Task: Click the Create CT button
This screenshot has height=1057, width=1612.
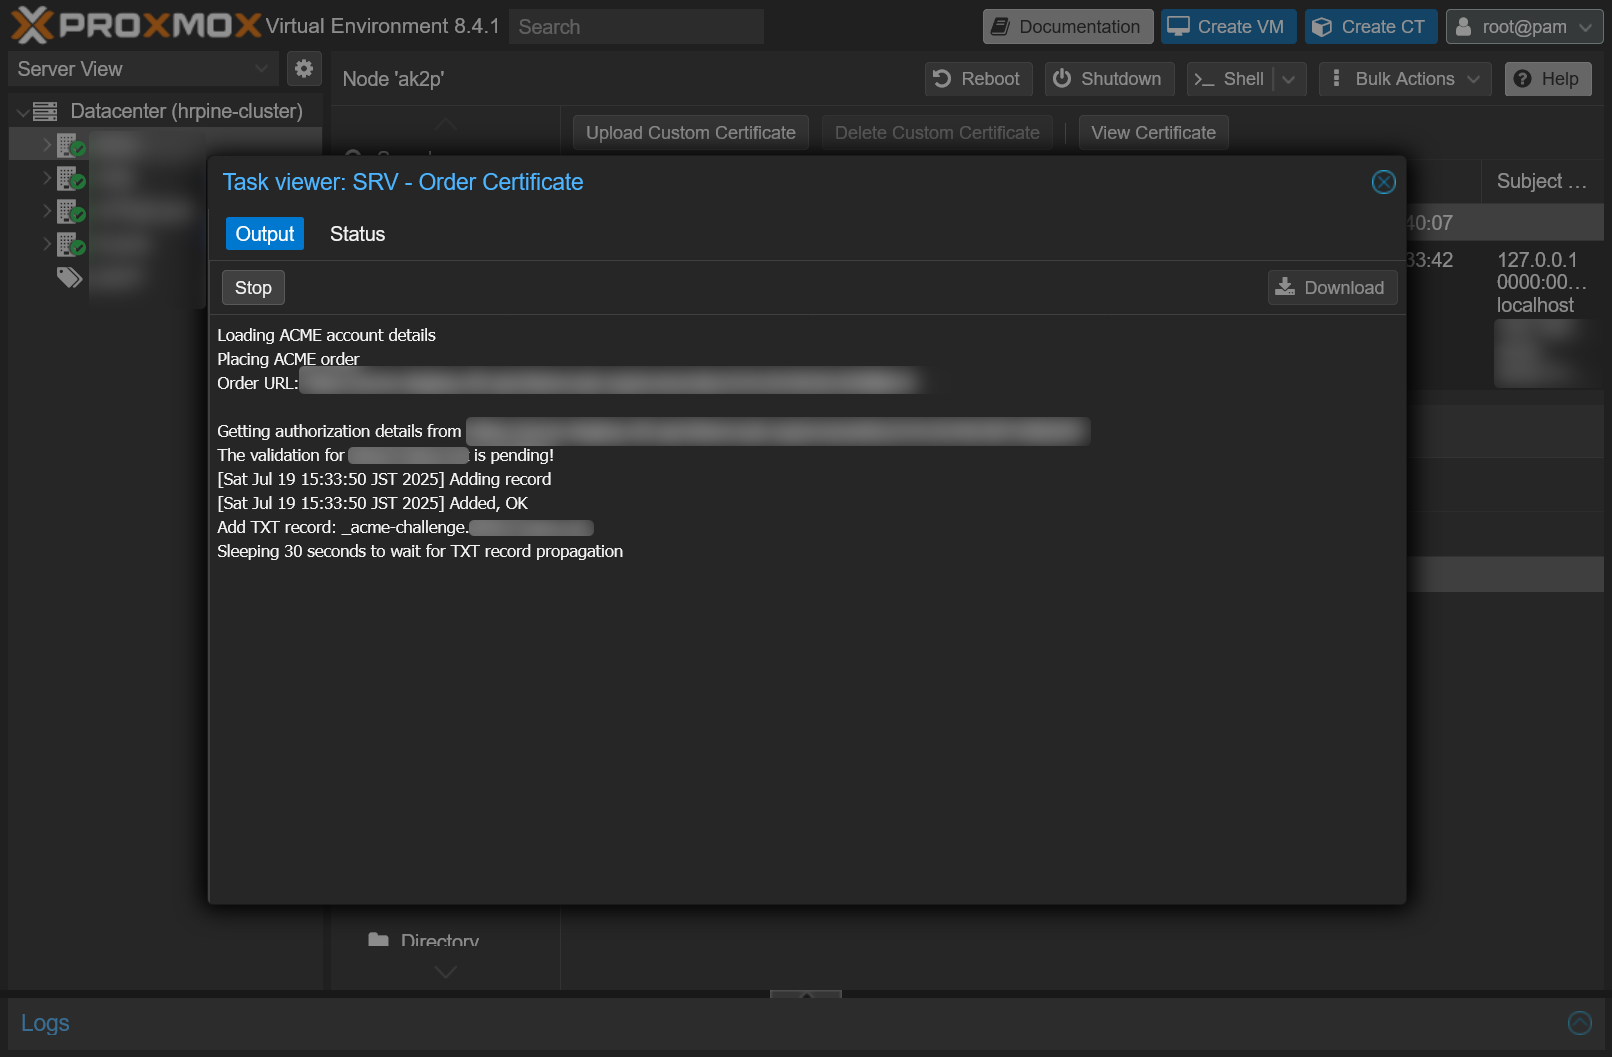Action: [1371, 27]
